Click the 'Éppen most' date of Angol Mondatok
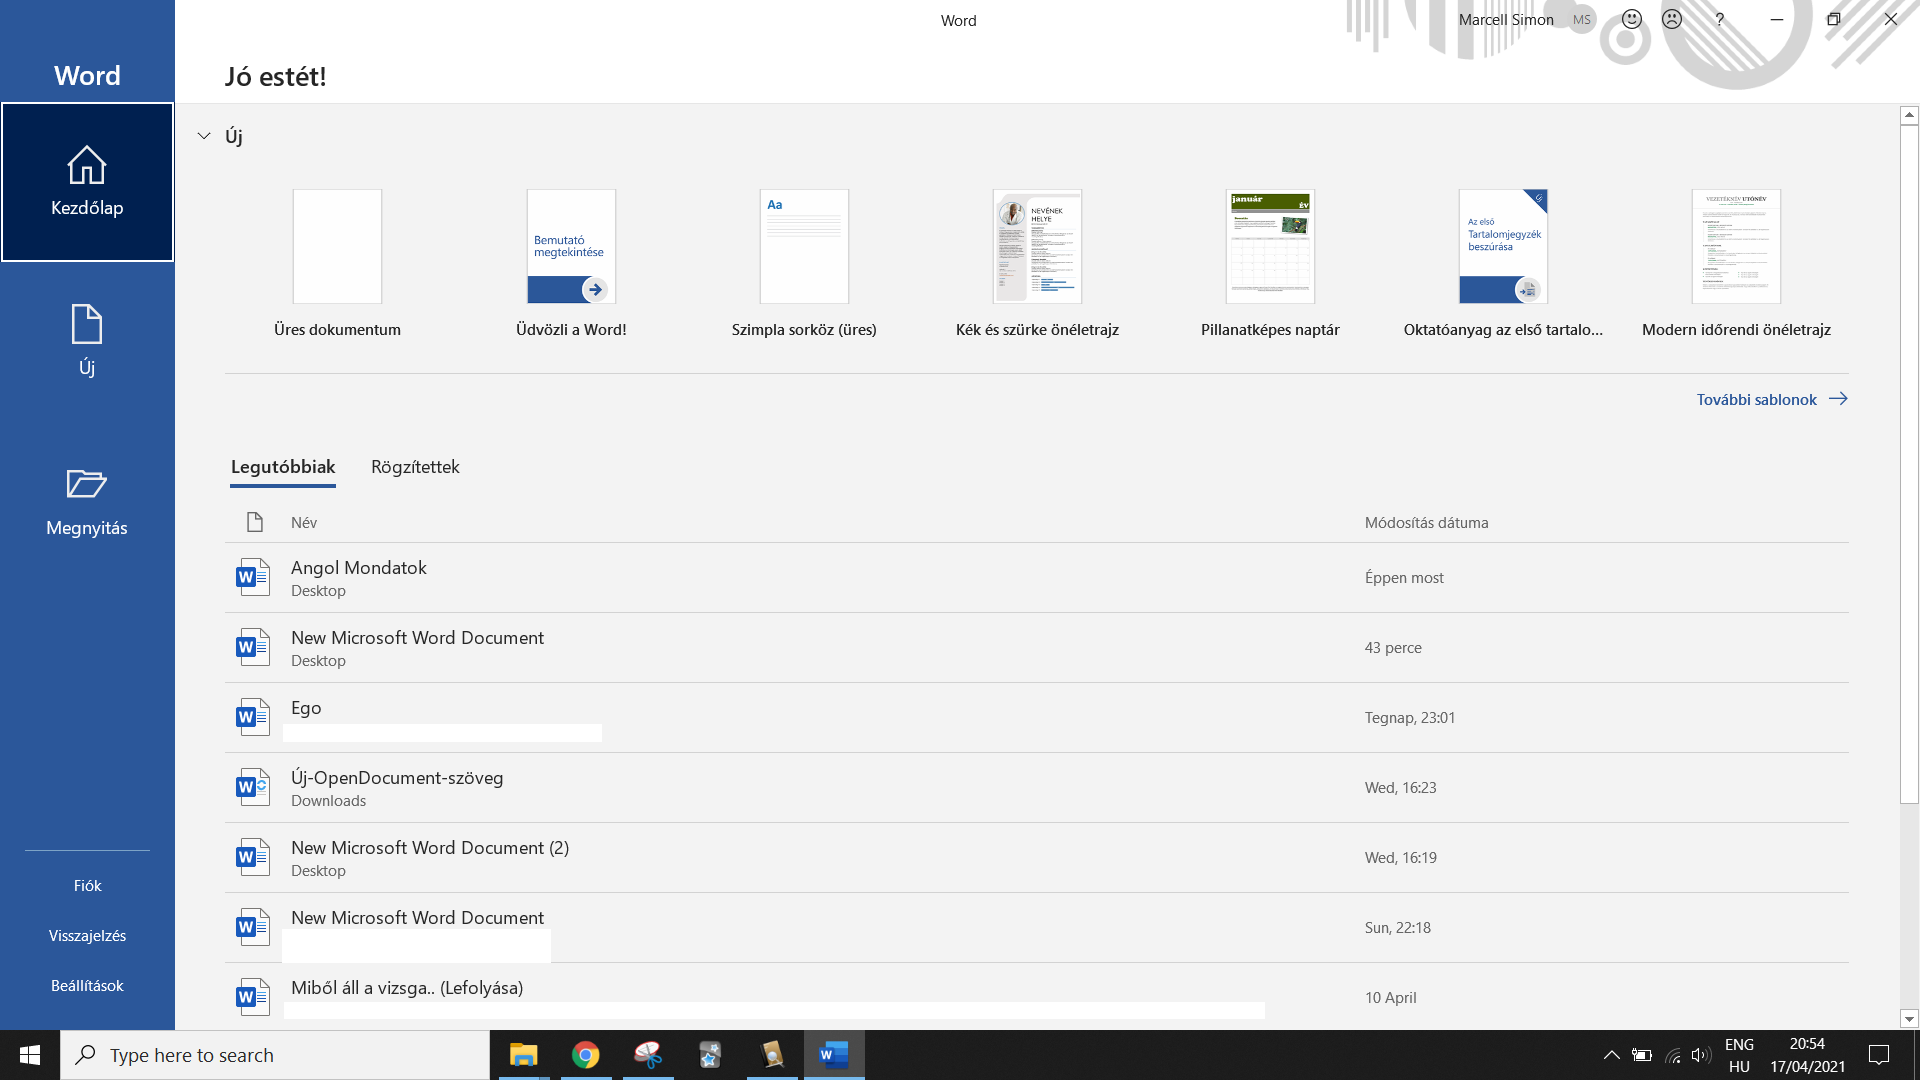This screenshot has width=1920, height=1080. coord(1404,578)
